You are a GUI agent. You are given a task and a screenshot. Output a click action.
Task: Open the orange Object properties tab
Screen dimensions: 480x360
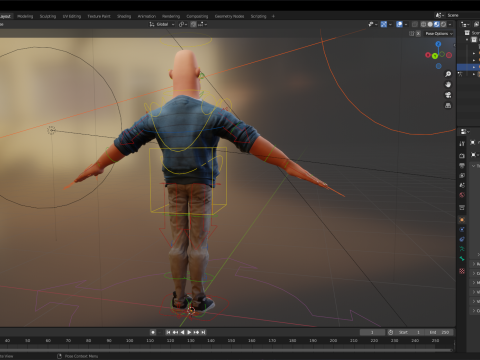pyautogui.click(x=462, y=220)
